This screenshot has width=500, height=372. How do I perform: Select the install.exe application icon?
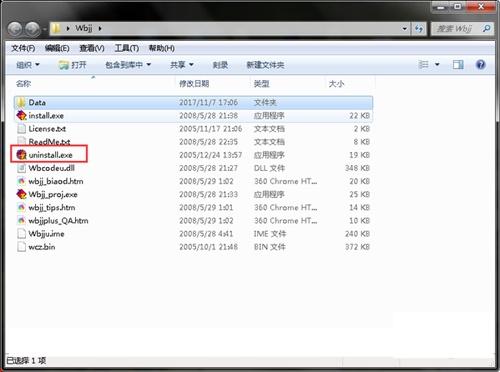click(x=21, y=116)
